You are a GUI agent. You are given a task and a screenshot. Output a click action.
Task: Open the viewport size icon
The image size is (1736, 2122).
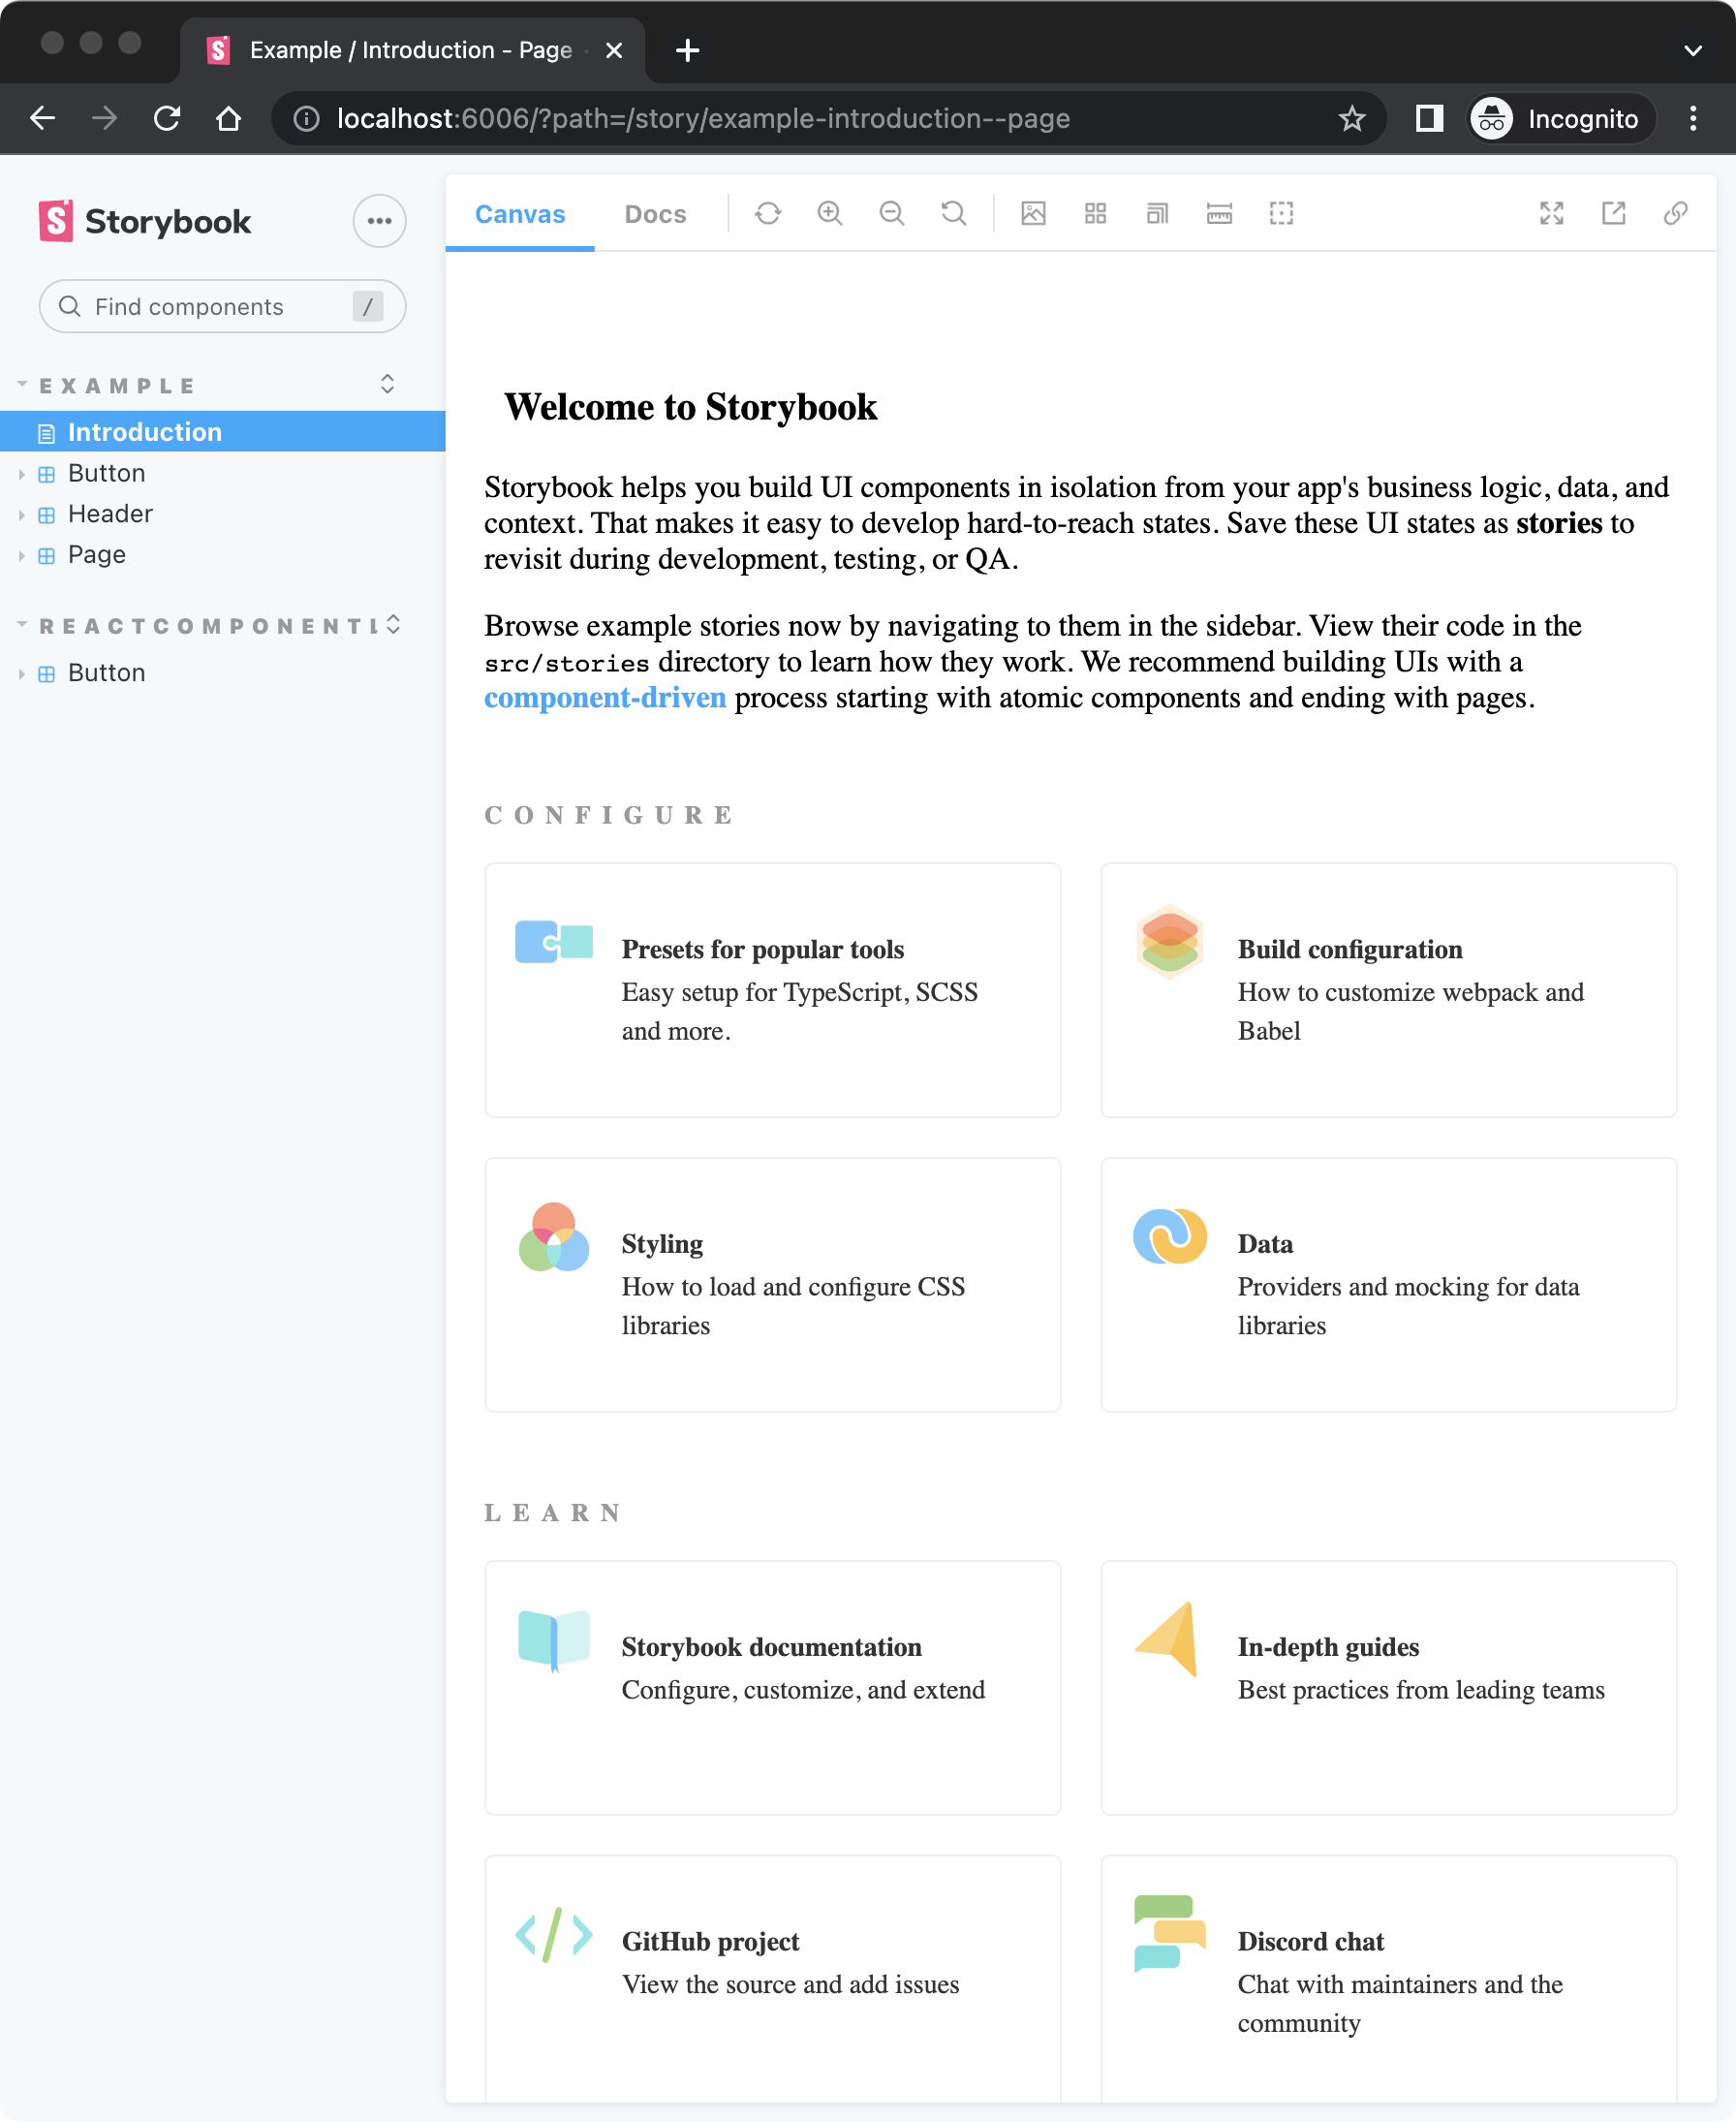(x=1157, y=213)
